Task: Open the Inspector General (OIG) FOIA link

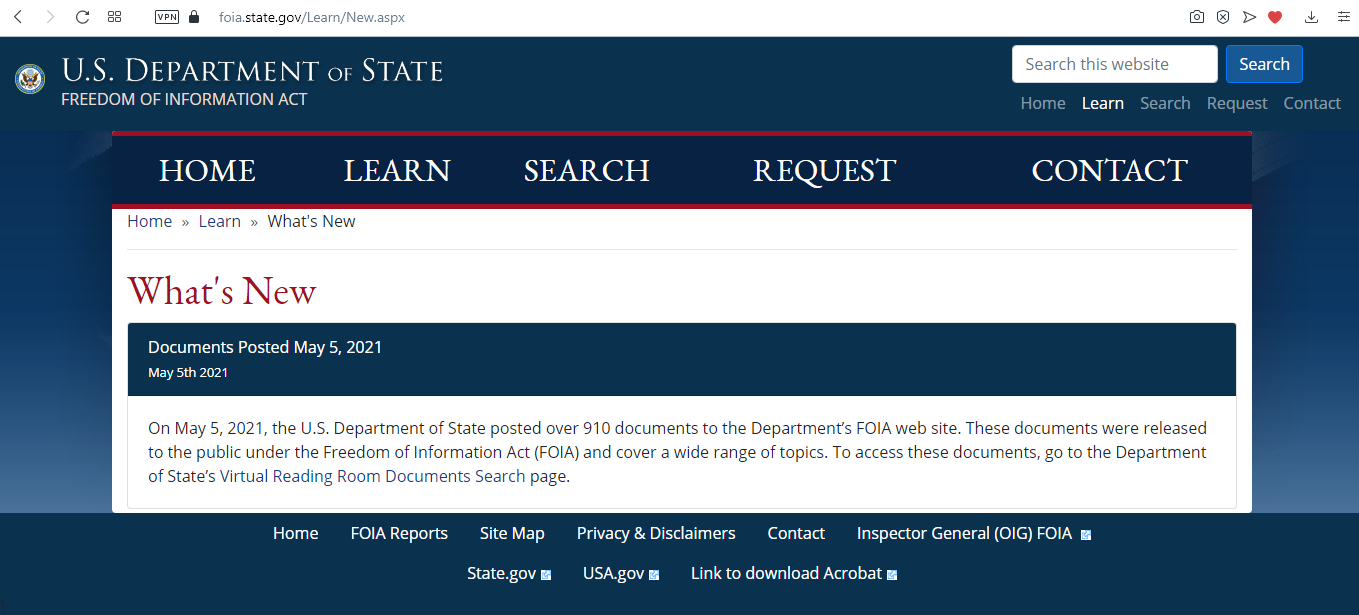Action: (973, 533)
